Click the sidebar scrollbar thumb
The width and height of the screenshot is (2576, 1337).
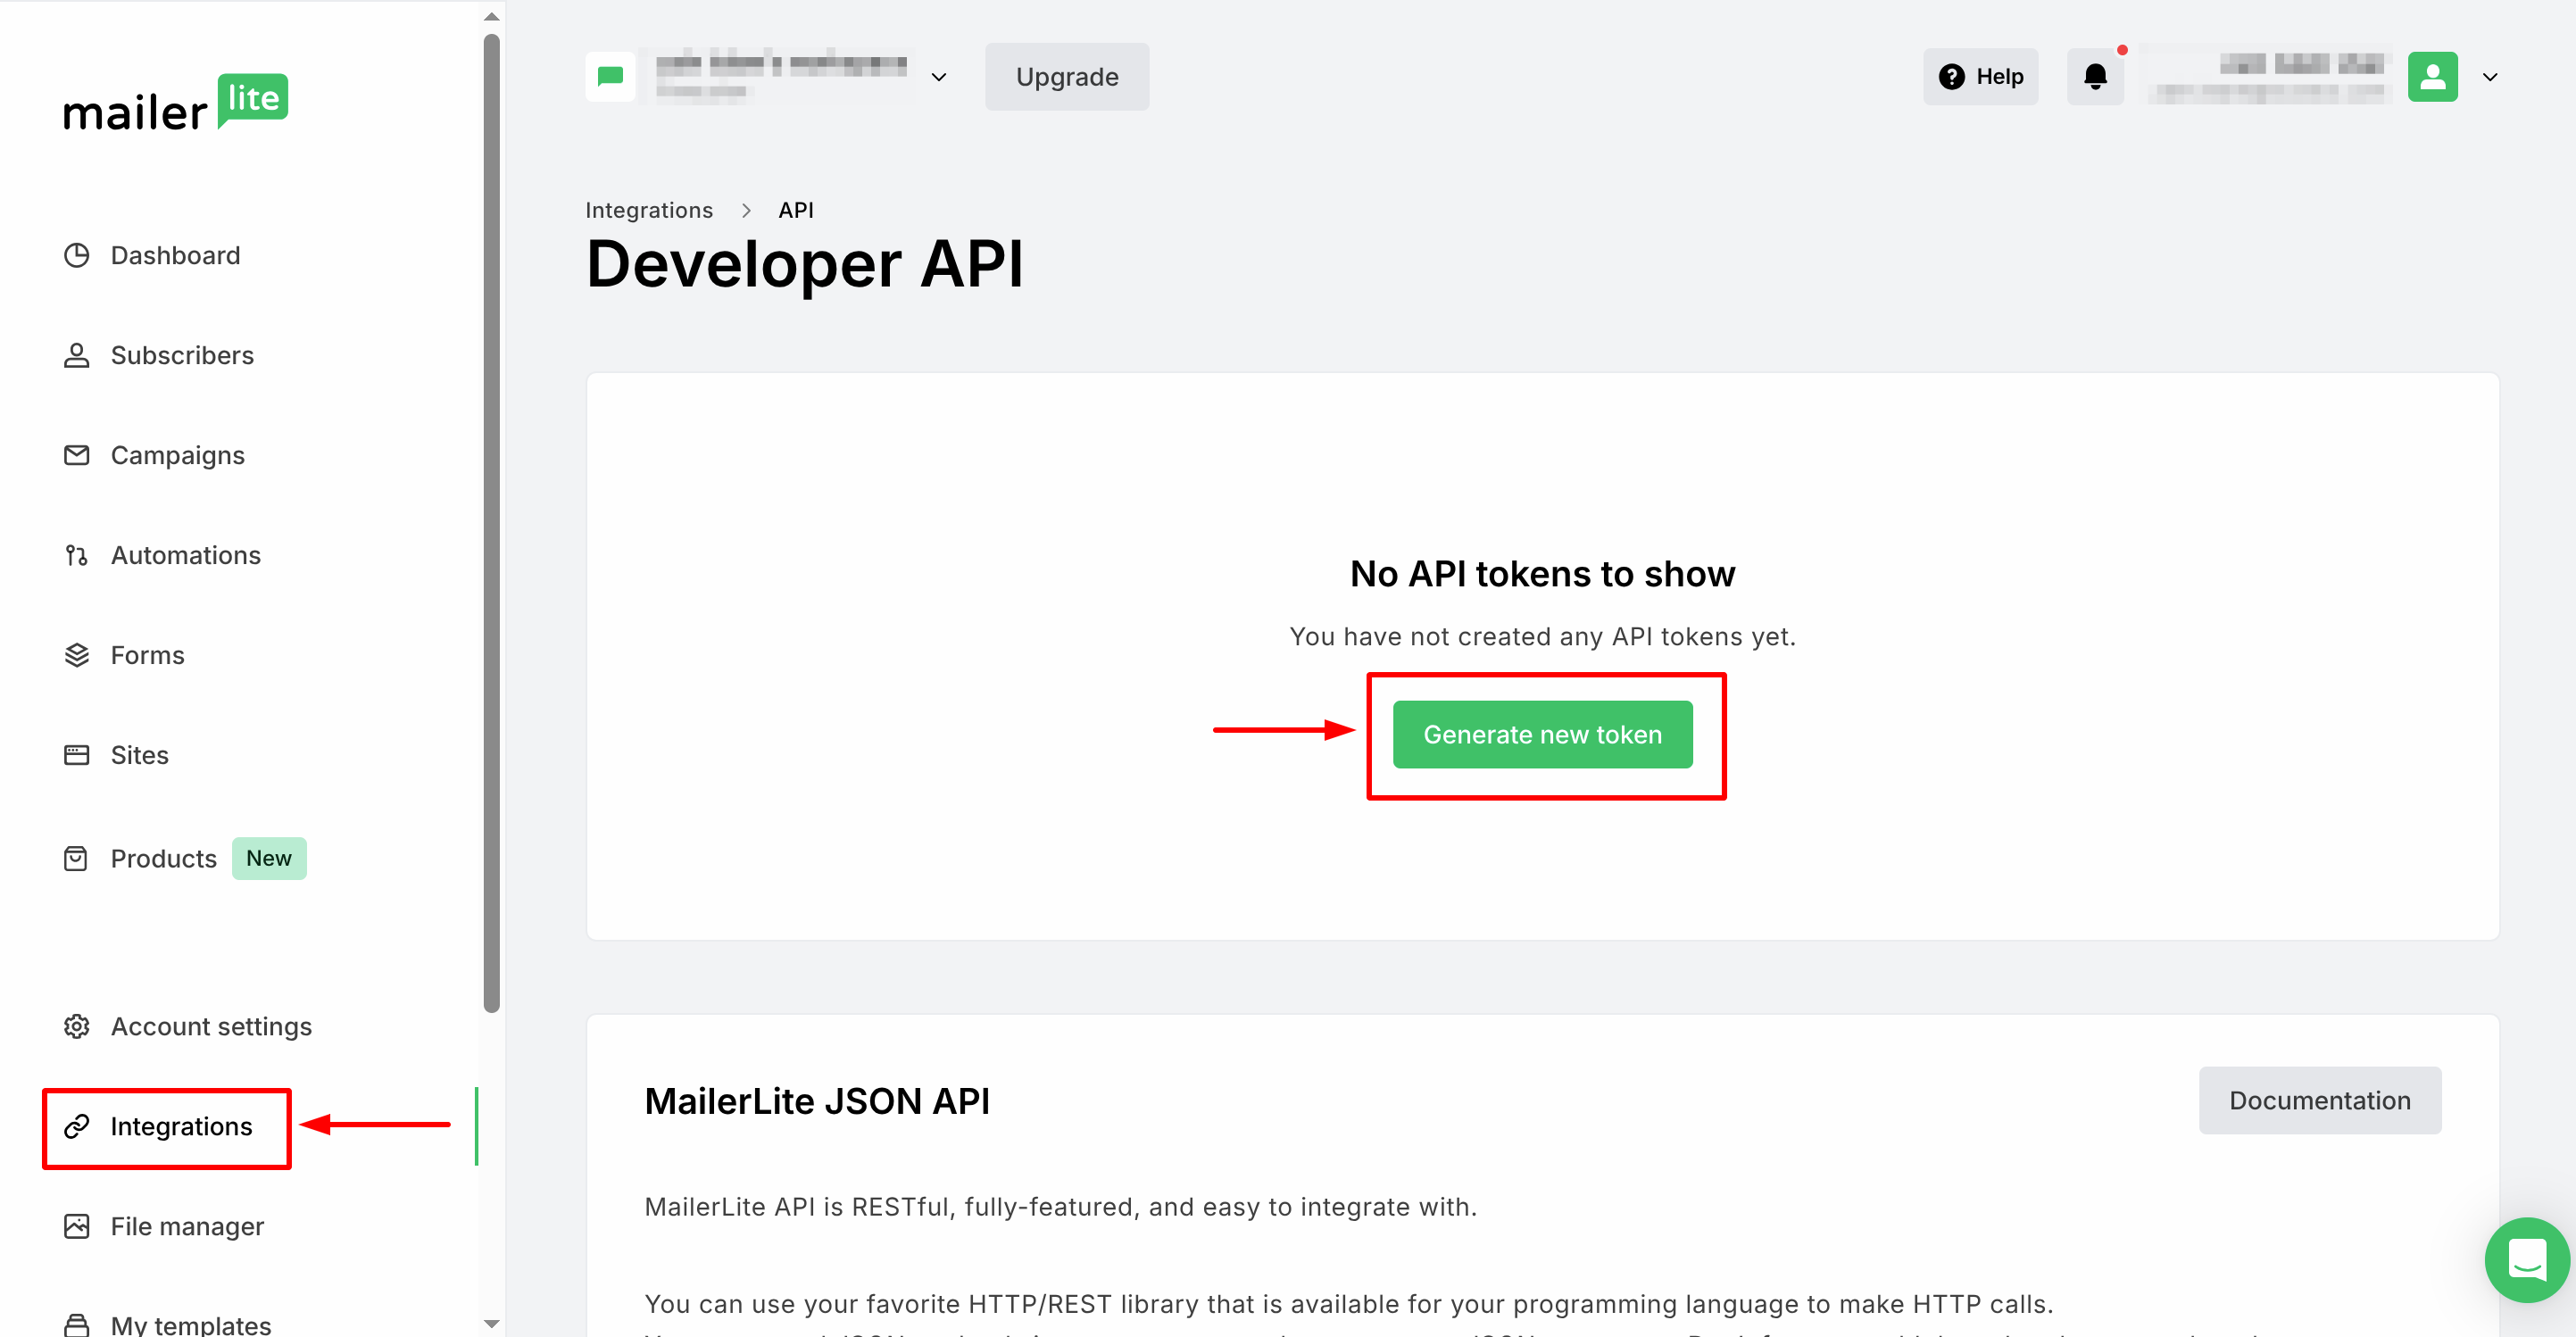pos(491,524)
